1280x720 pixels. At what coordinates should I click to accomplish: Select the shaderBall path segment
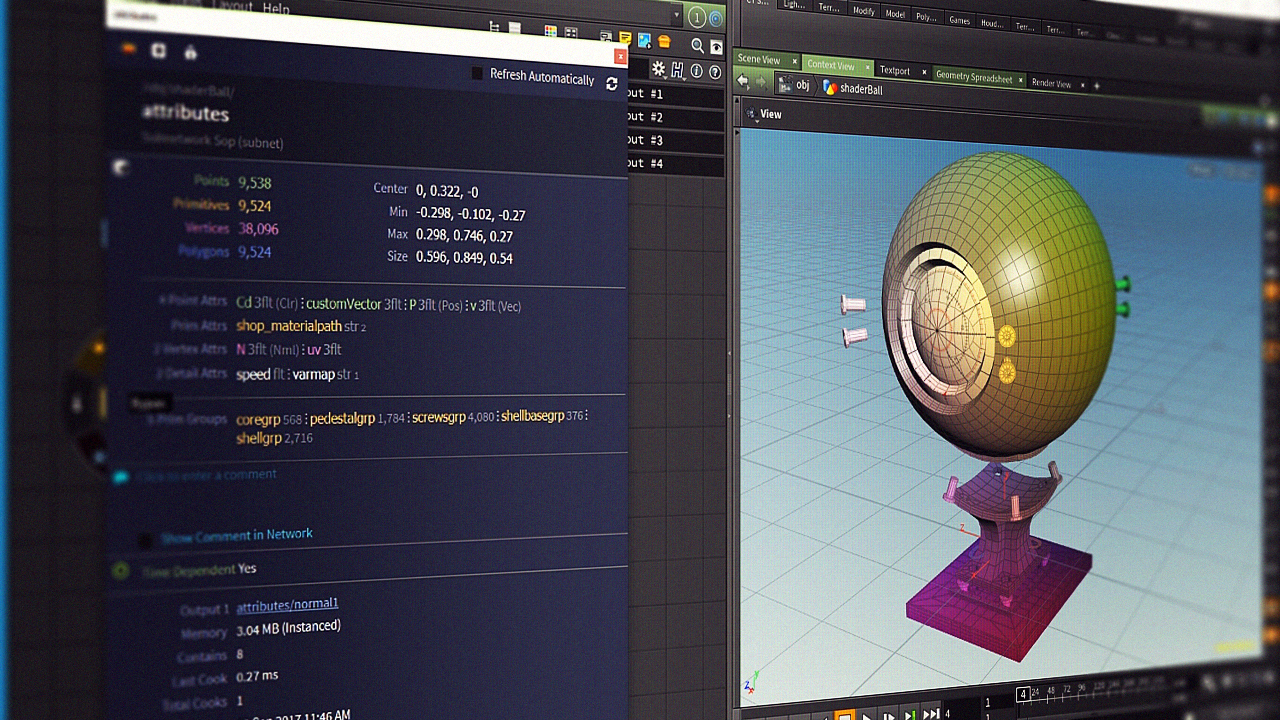pyautogui.click(x=861, y=89)
